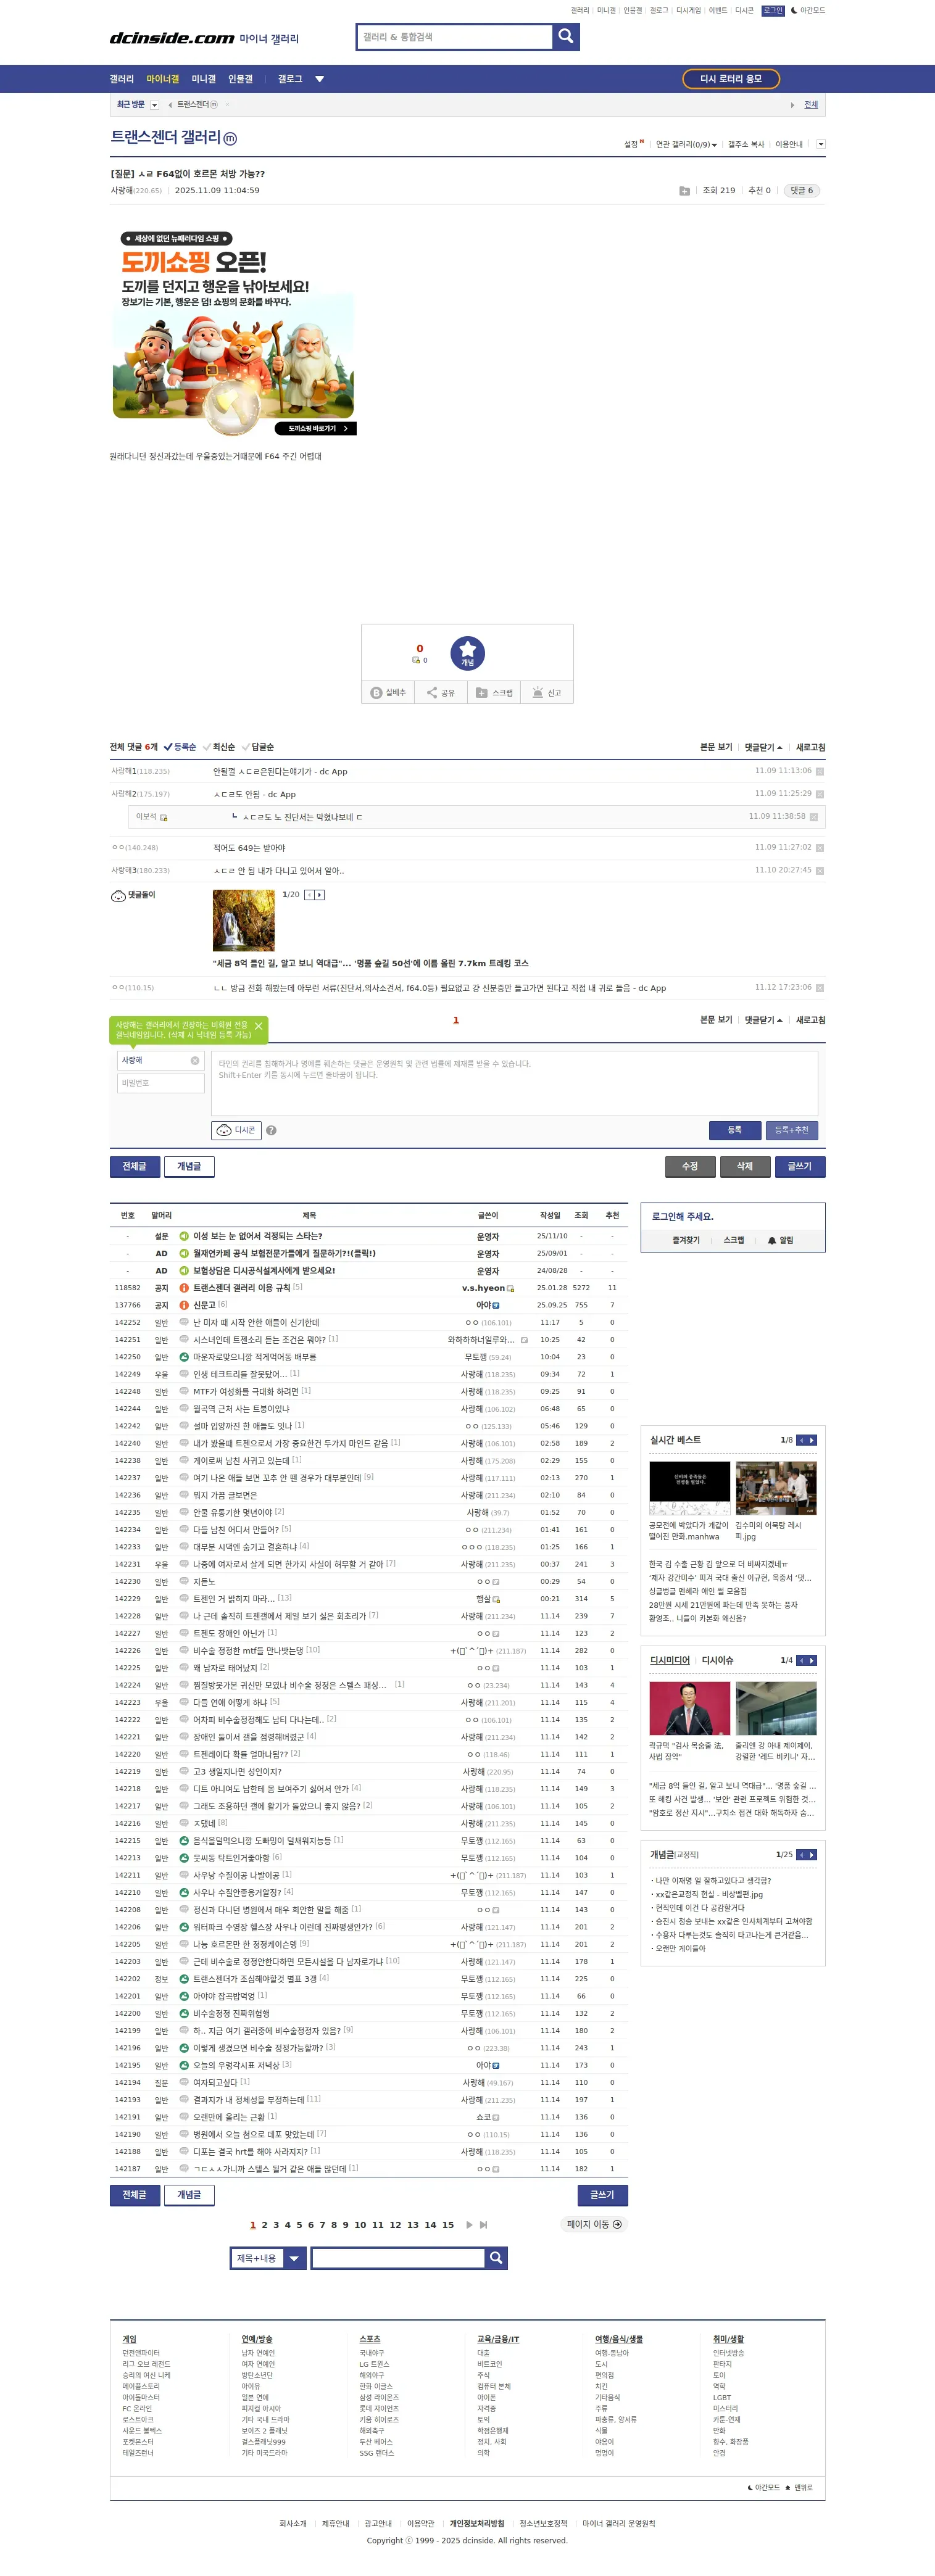Click the scrap folder icon beside 조회

click(684, 190)
